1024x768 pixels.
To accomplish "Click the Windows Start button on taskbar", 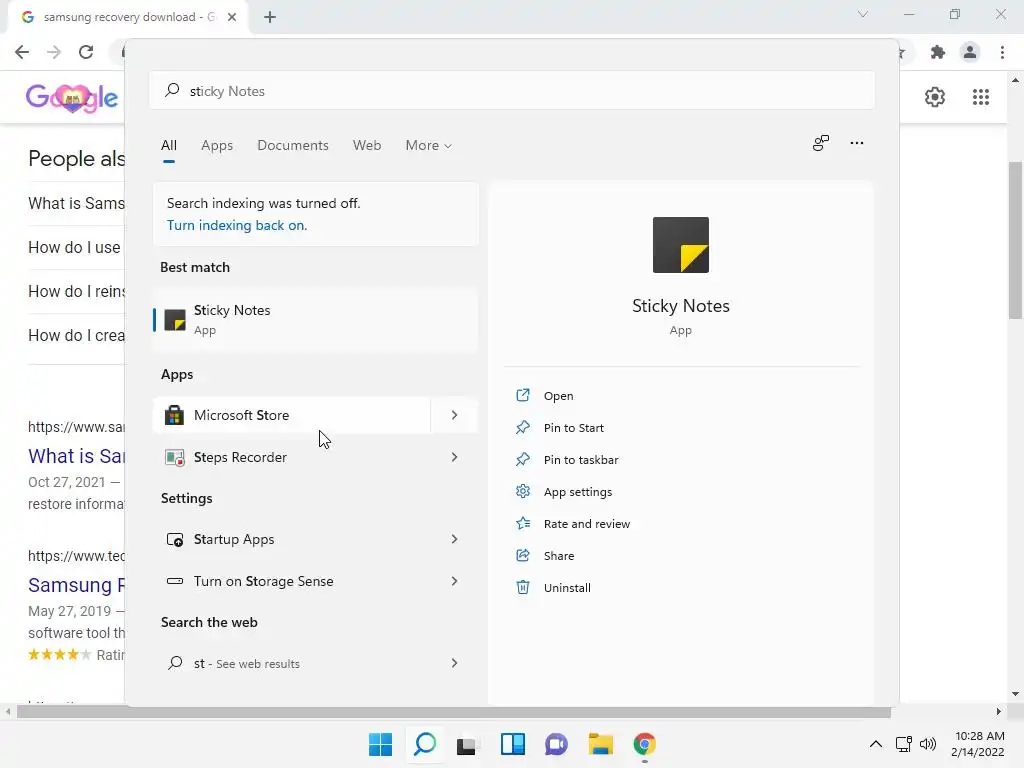I will tap(380, 744).
